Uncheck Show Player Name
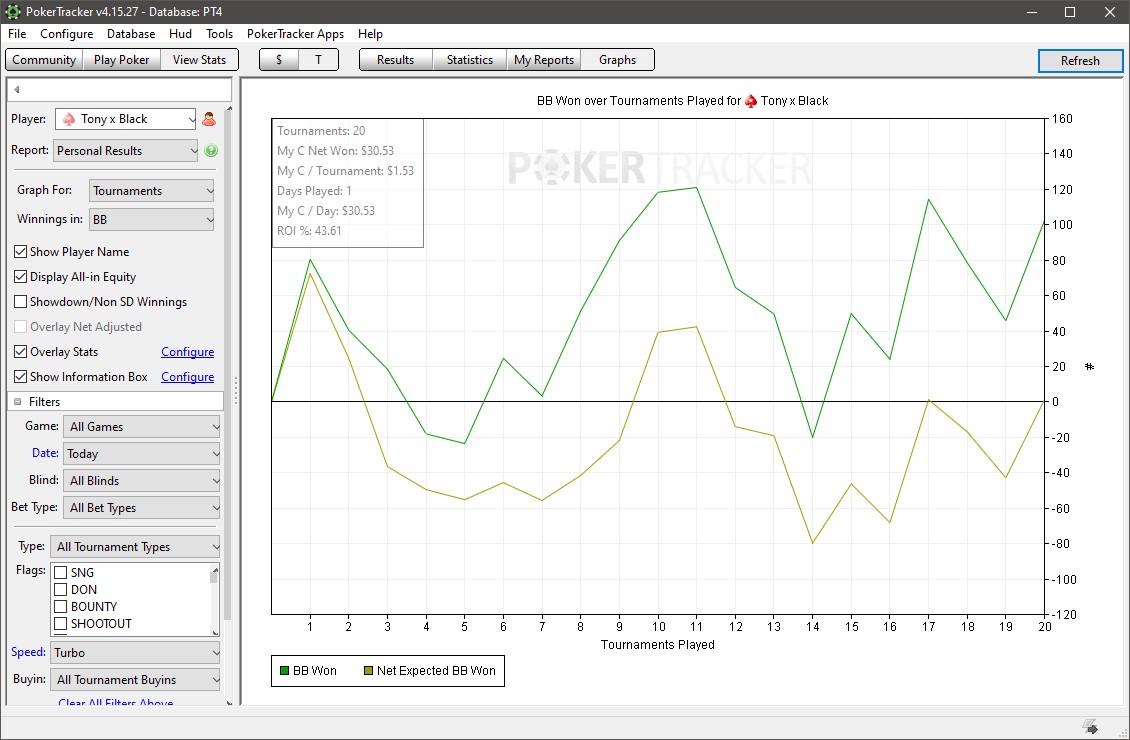The image size is (1130, 740). coord(21,252)
